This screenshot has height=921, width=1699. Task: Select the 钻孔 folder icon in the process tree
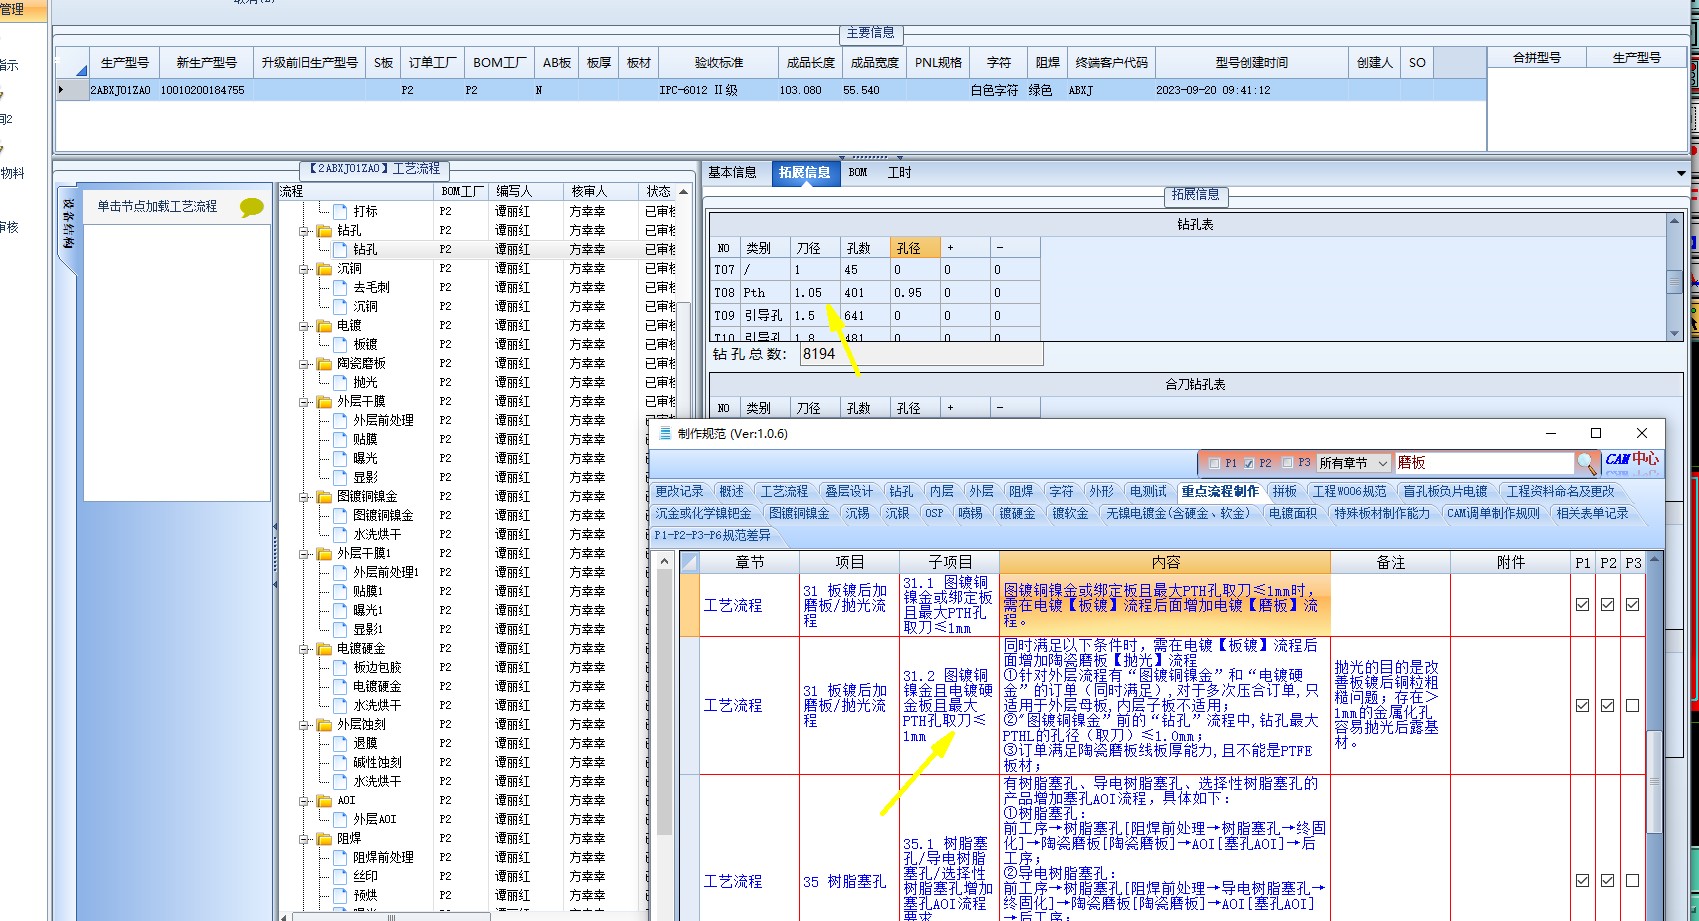(324, 231)
